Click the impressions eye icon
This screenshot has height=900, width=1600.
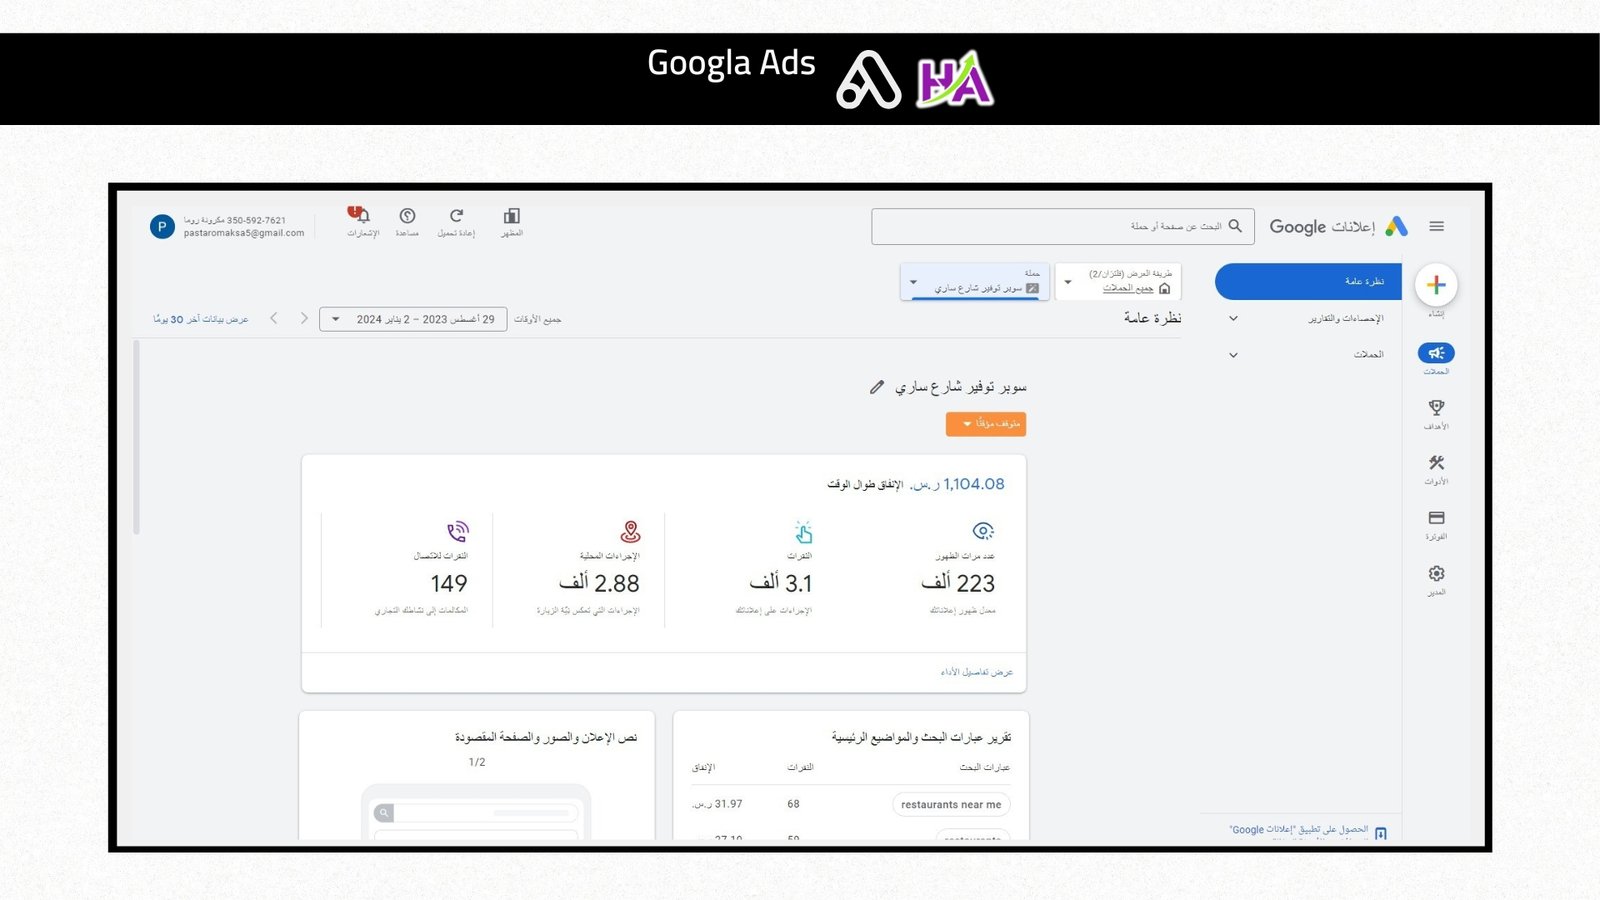point(983,531)
